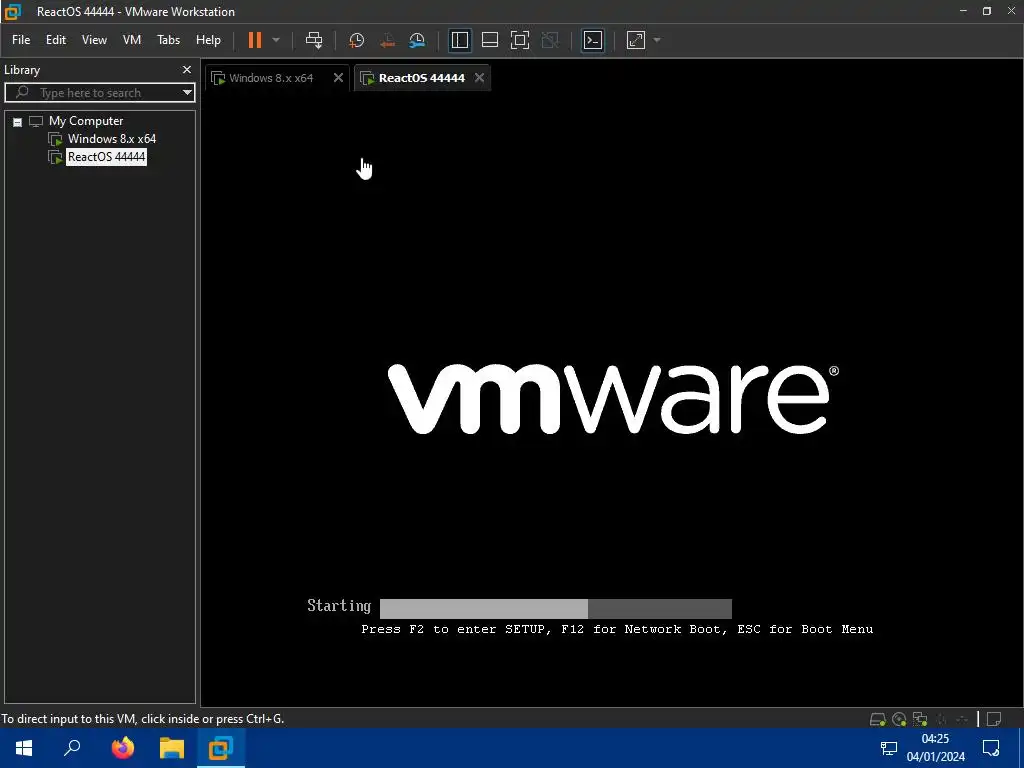
Task: Click the CD/DVD drive status icon
Action: [899, 719]
